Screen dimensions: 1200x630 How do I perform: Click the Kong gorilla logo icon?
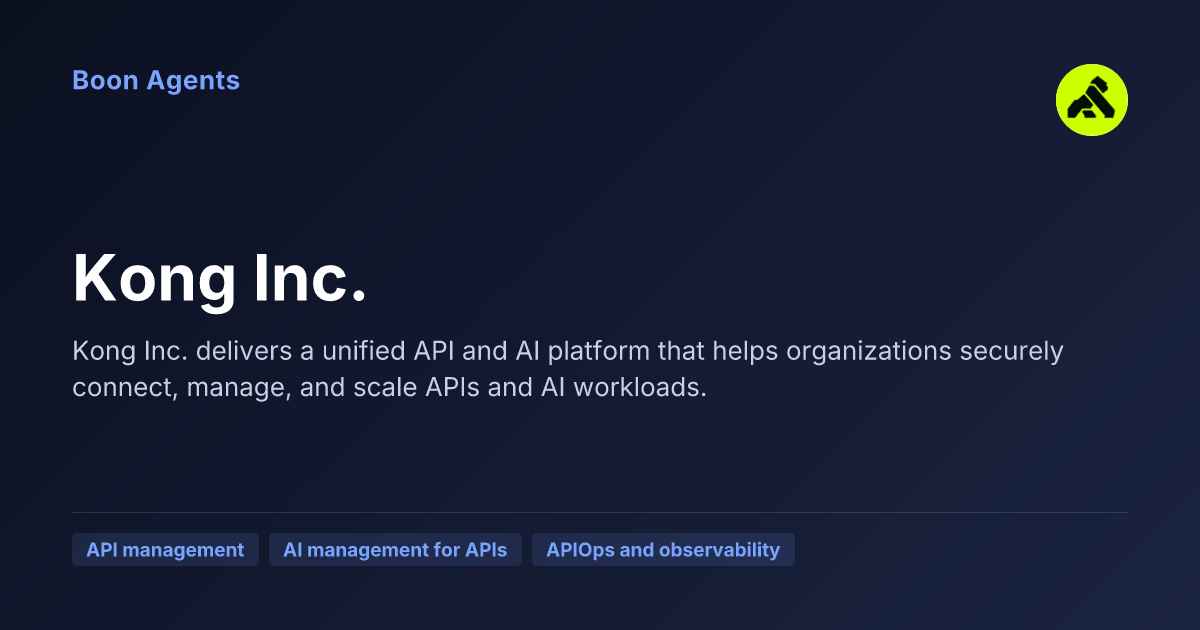coord(1092,100)
